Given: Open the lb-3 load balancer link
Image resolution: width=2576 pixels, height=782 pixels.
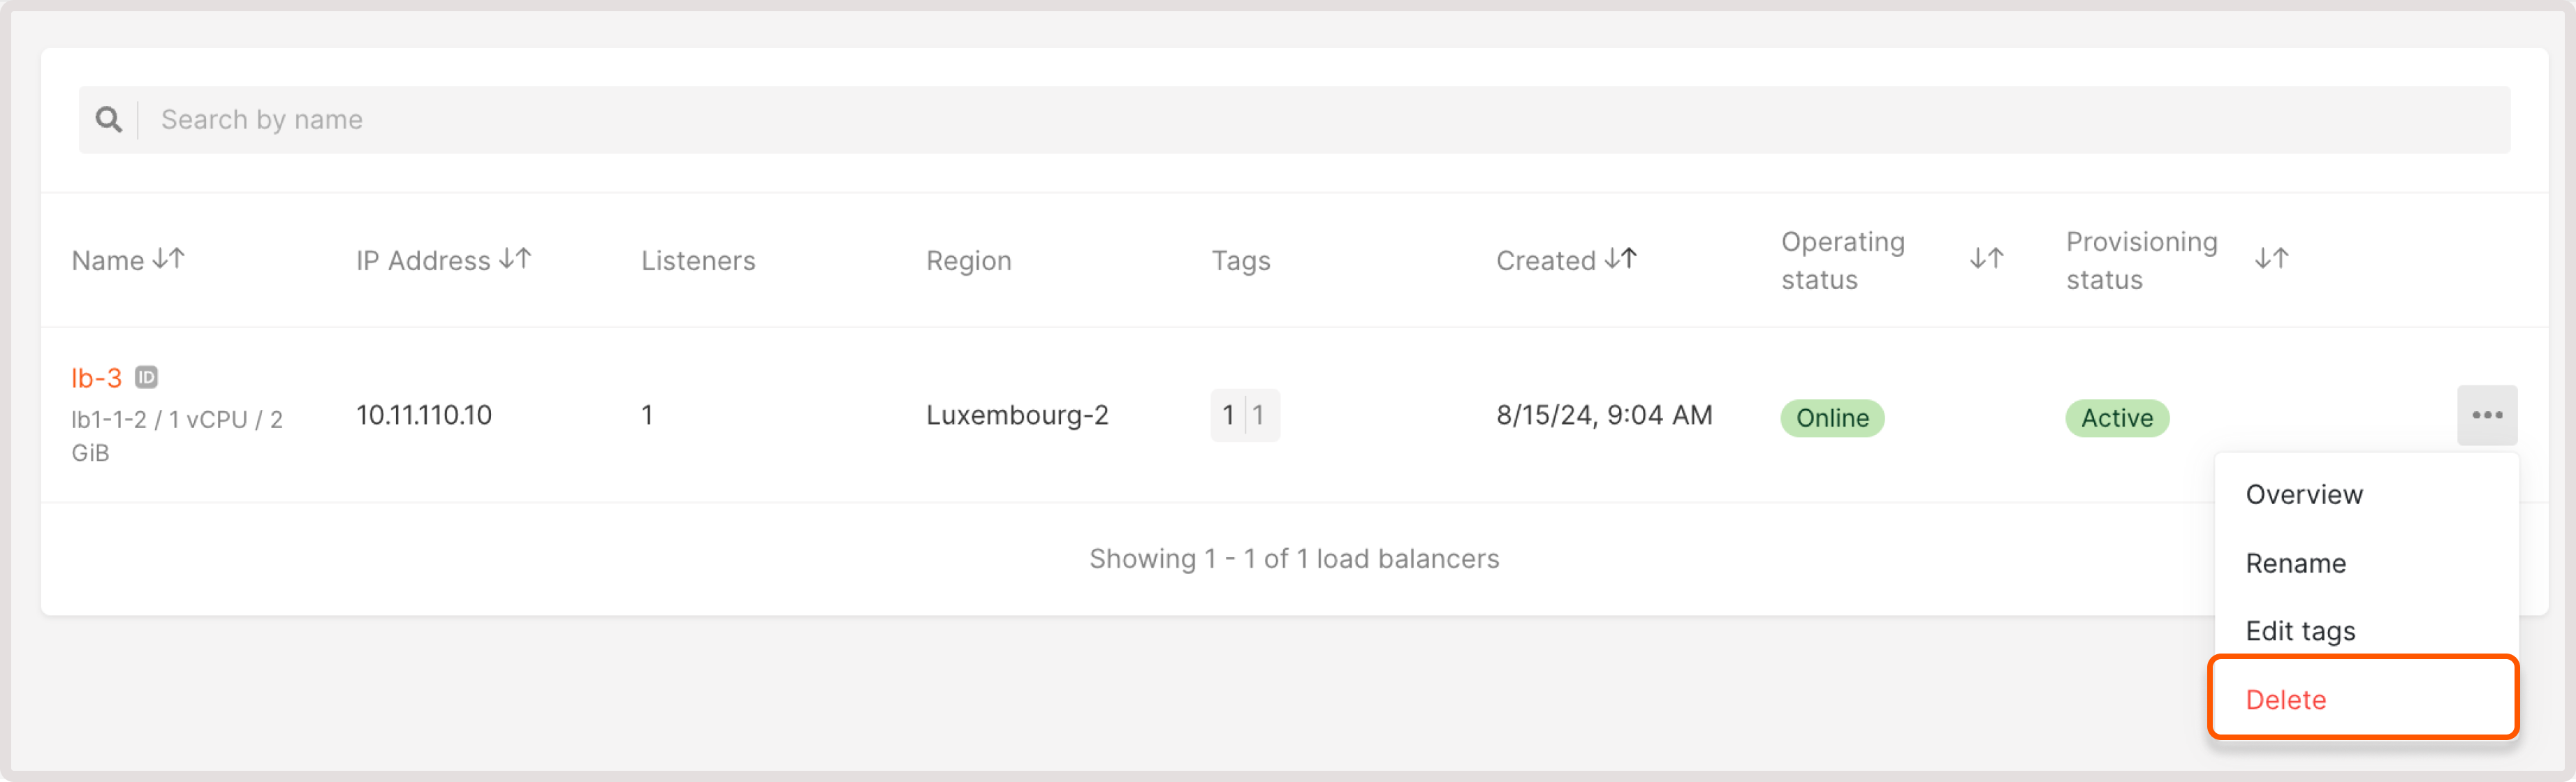Looking at the screenshot, I should pos(96,378).
